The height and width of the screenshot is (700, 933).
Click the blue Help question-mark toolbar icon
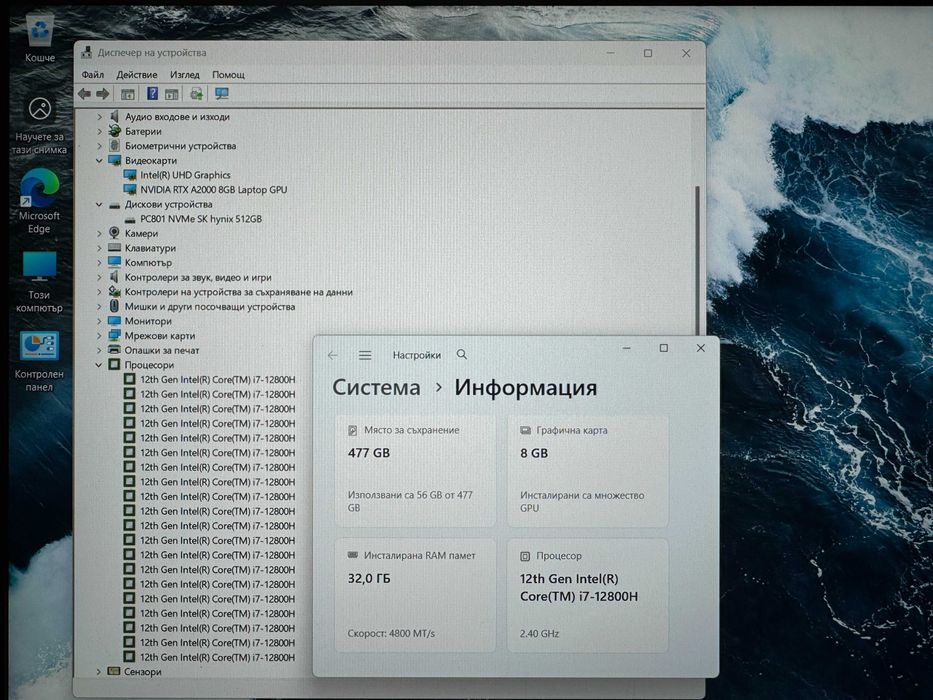(x=152, y=93)
